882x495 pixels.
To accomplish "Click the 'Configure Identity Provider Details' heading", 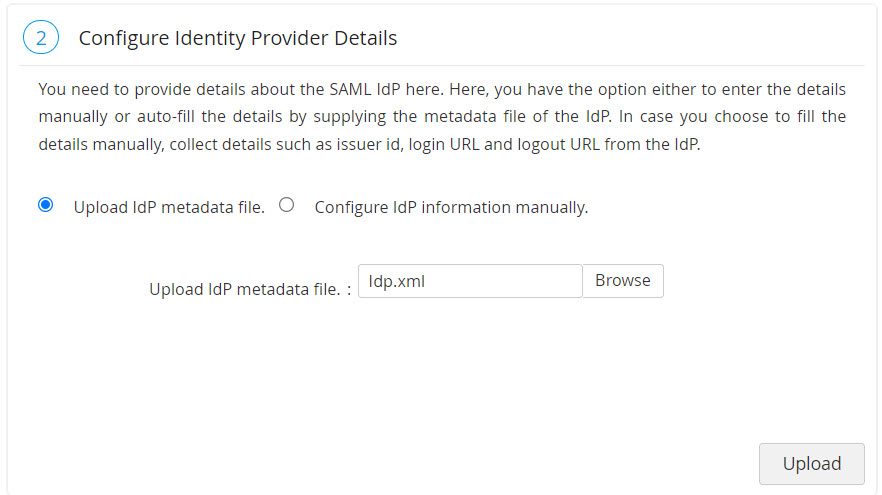I will tap(238, 39).
